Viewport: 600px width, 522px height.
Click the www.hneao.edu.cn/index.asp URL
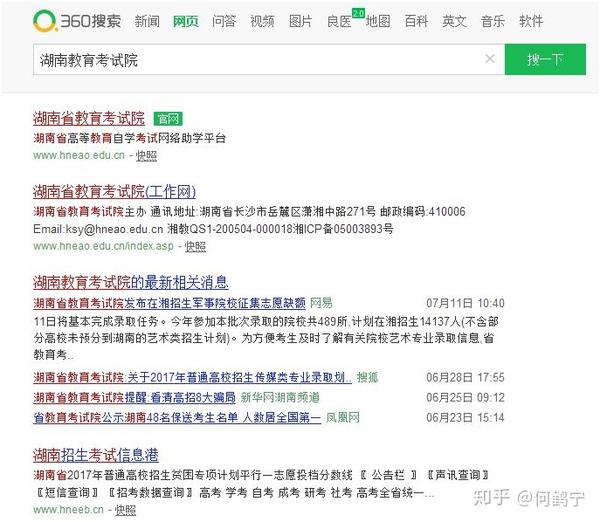[103, 246]
